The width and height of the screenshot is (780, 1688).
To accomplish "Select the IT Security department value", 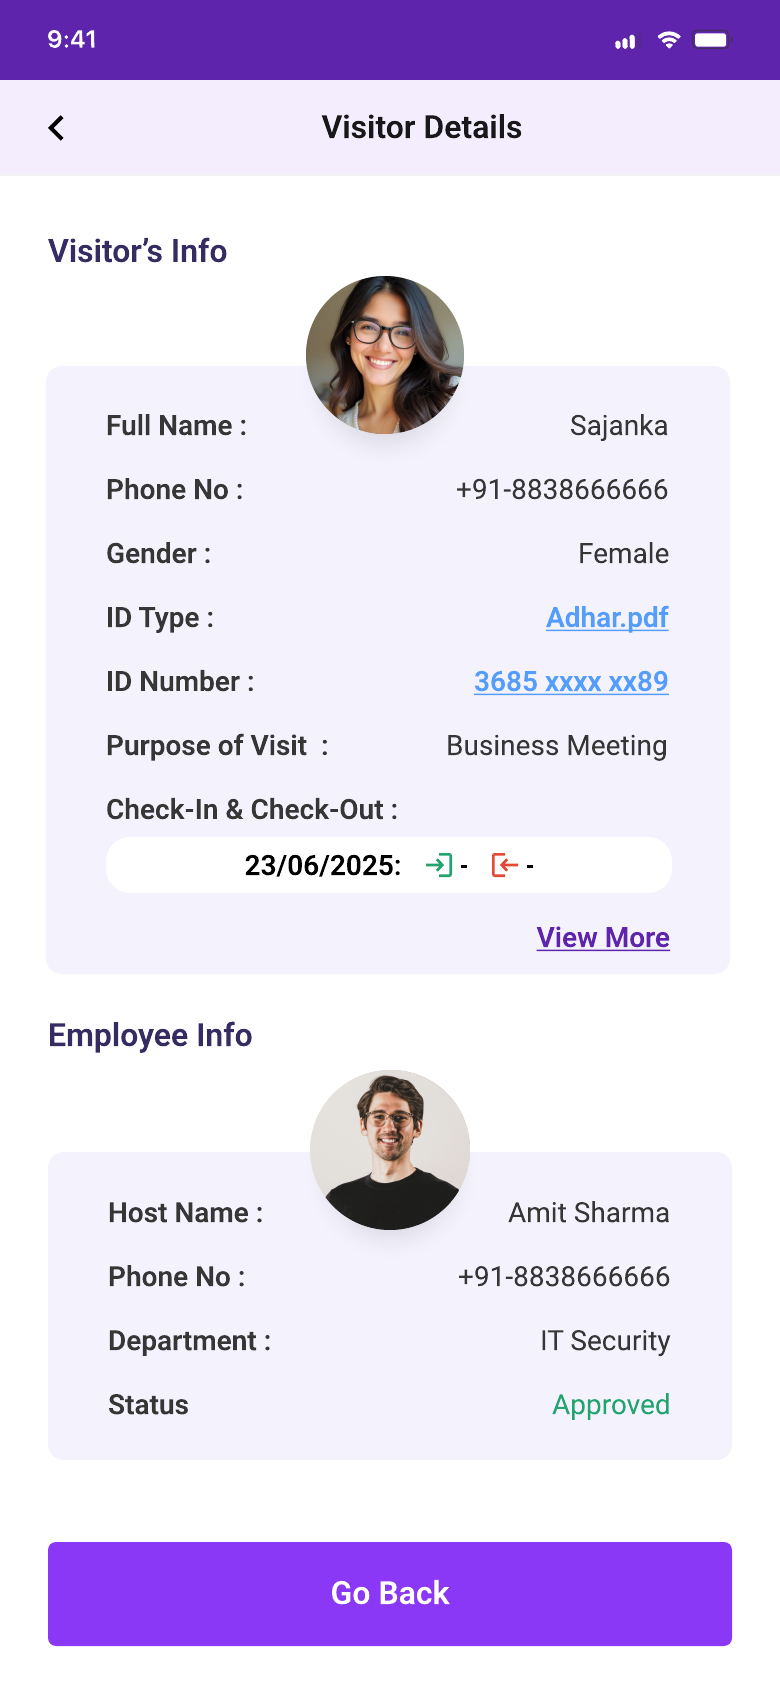I will [605, 1341].
